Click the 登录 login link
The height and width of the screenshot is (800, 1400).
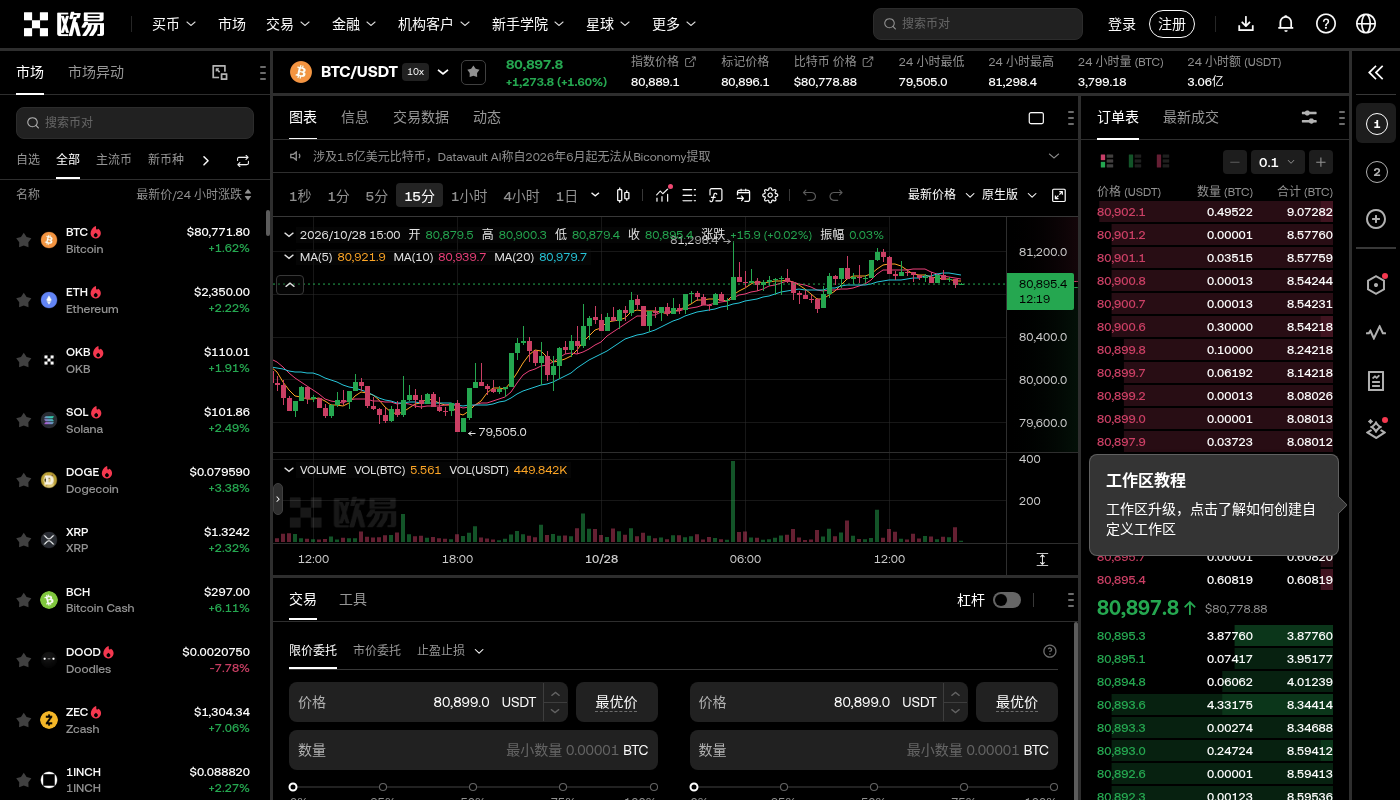[1122, 24]
